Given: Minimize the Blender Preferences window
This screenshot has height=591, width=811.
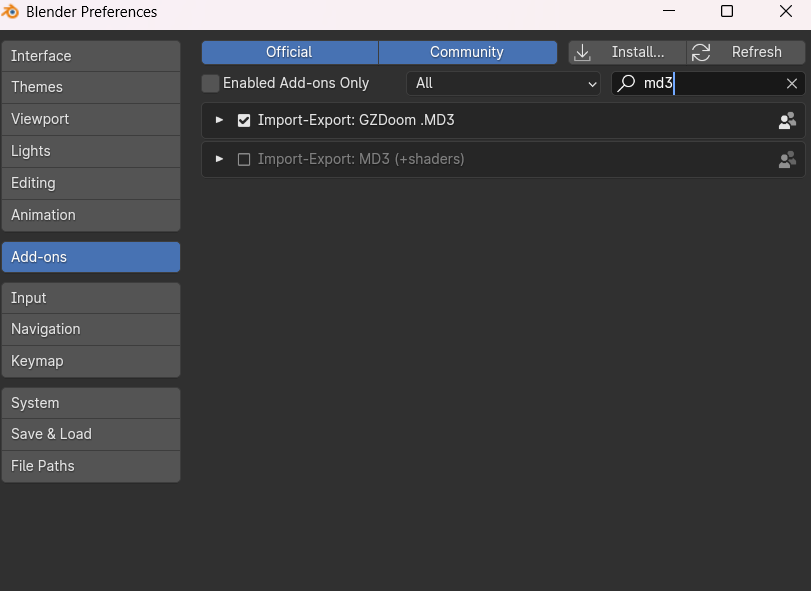Looking at the screenshot, I should tap(669, 11).
